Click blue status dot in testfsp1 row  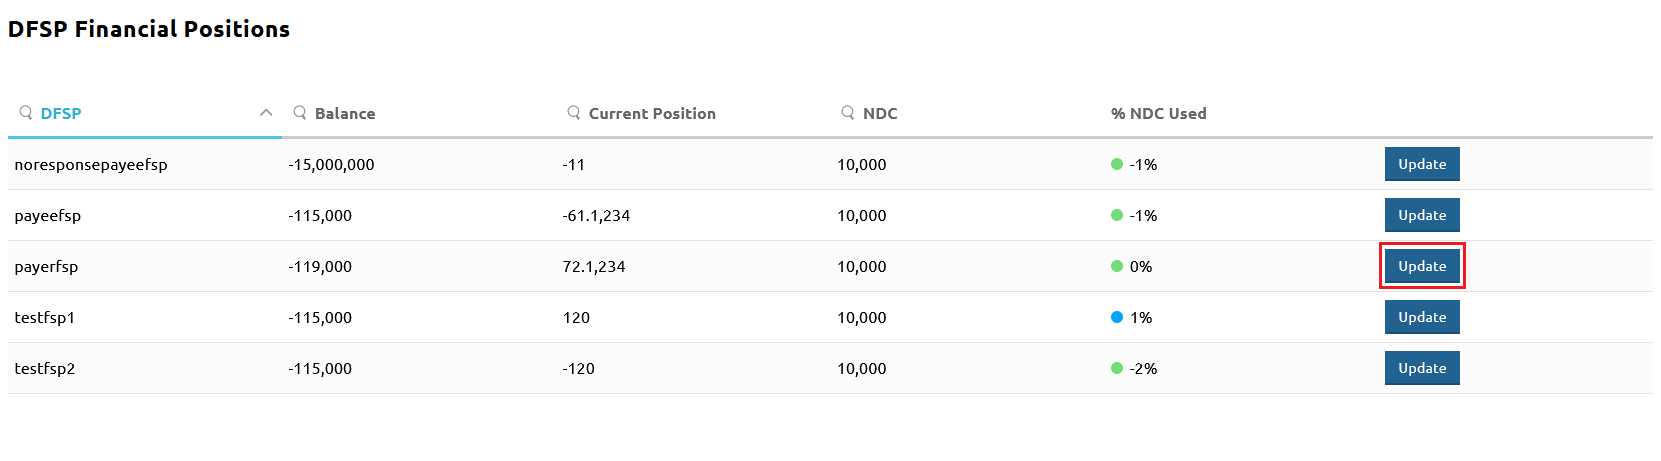(x=1117, y=317)
